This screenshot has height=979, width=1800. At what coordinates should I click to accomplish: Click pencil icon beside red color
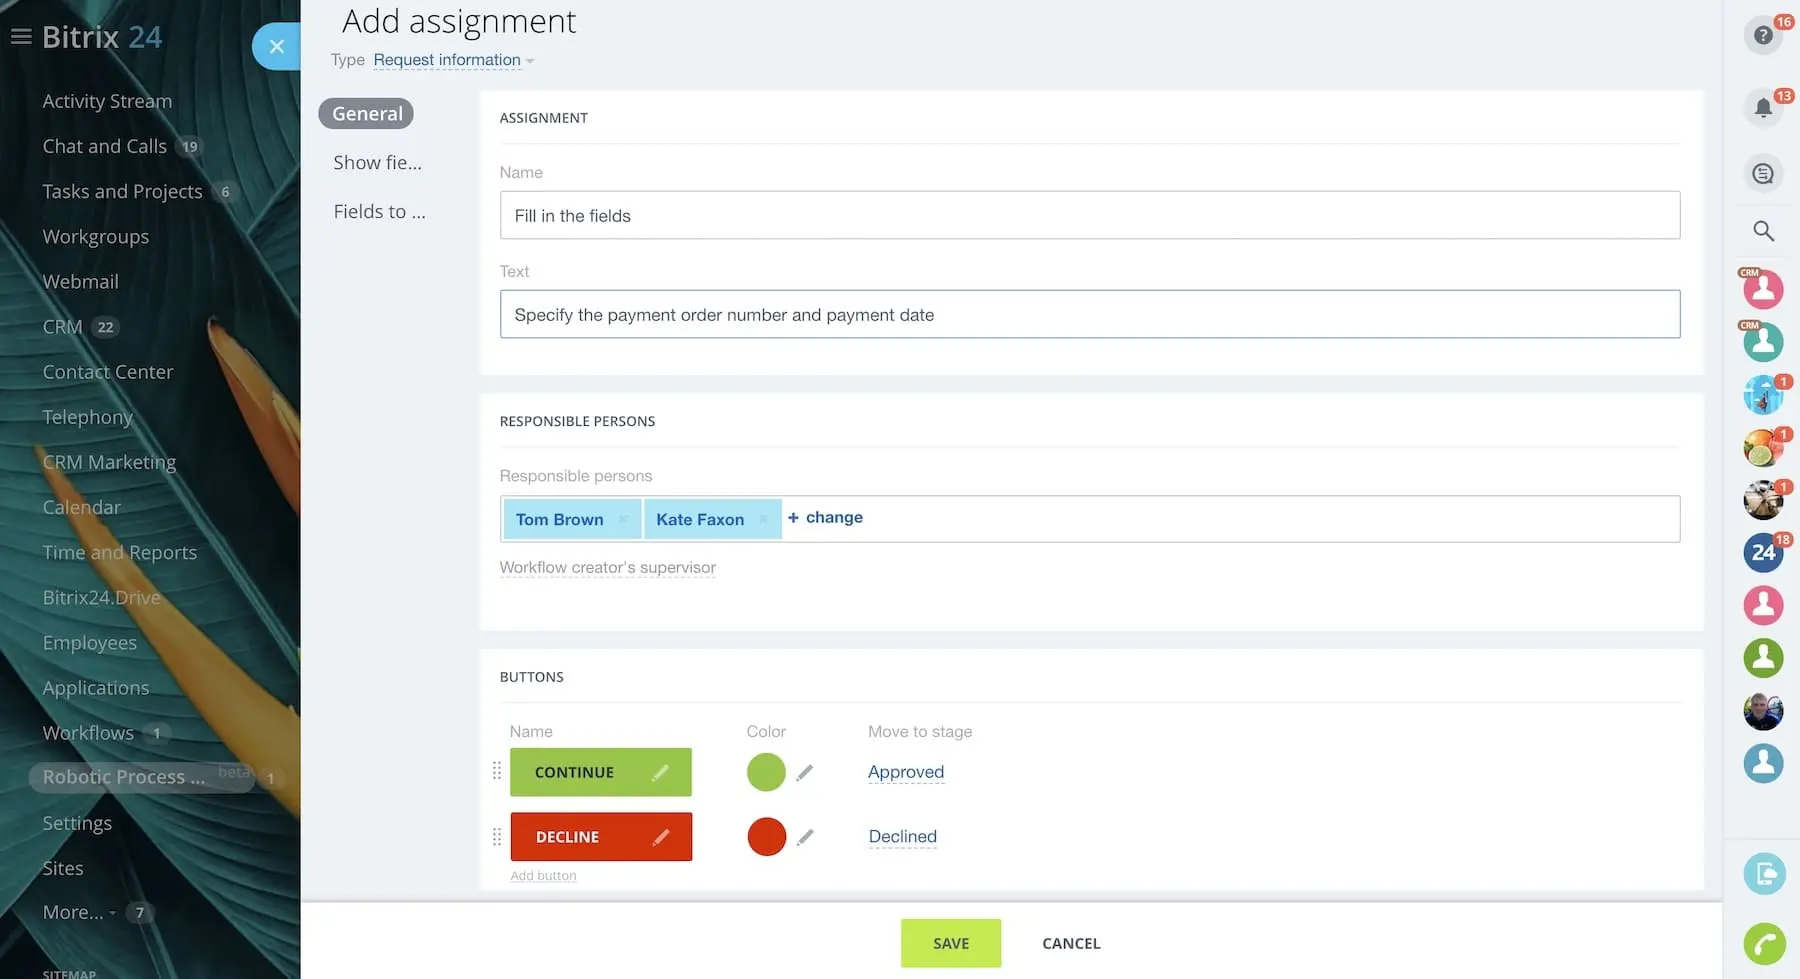tap(805, 837)
